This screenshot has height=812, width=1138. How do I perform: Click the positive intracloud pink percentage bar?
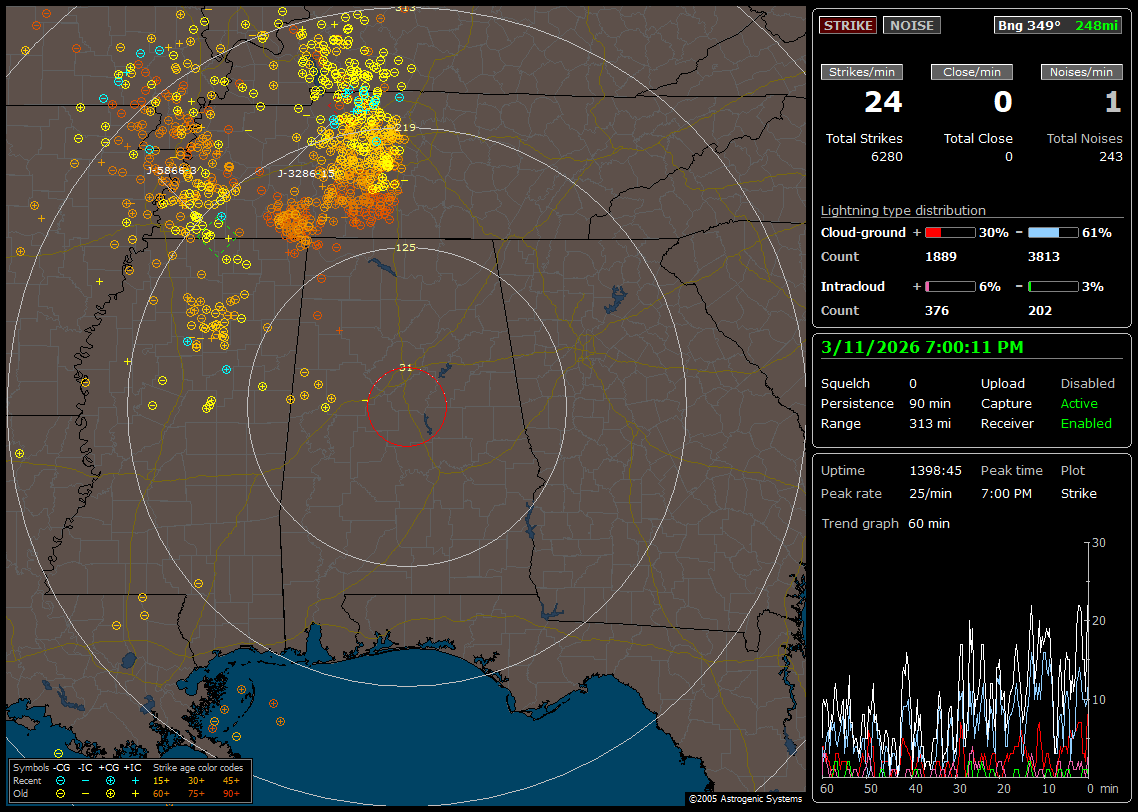[x=949, y=286]
